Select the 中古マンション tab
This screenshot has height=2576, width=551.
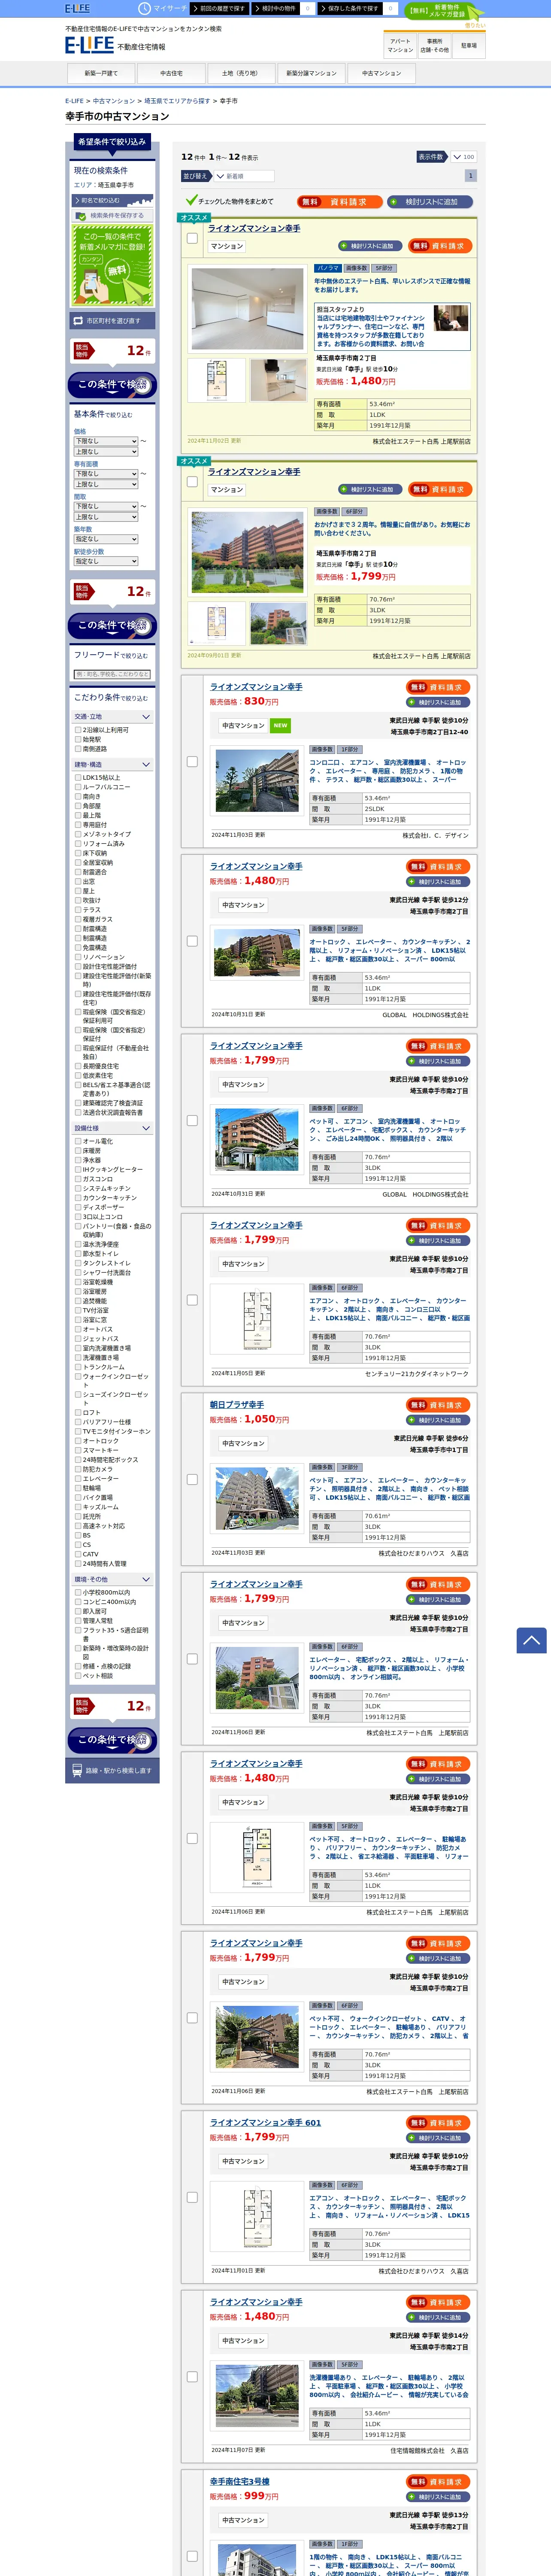coord(381,74)
